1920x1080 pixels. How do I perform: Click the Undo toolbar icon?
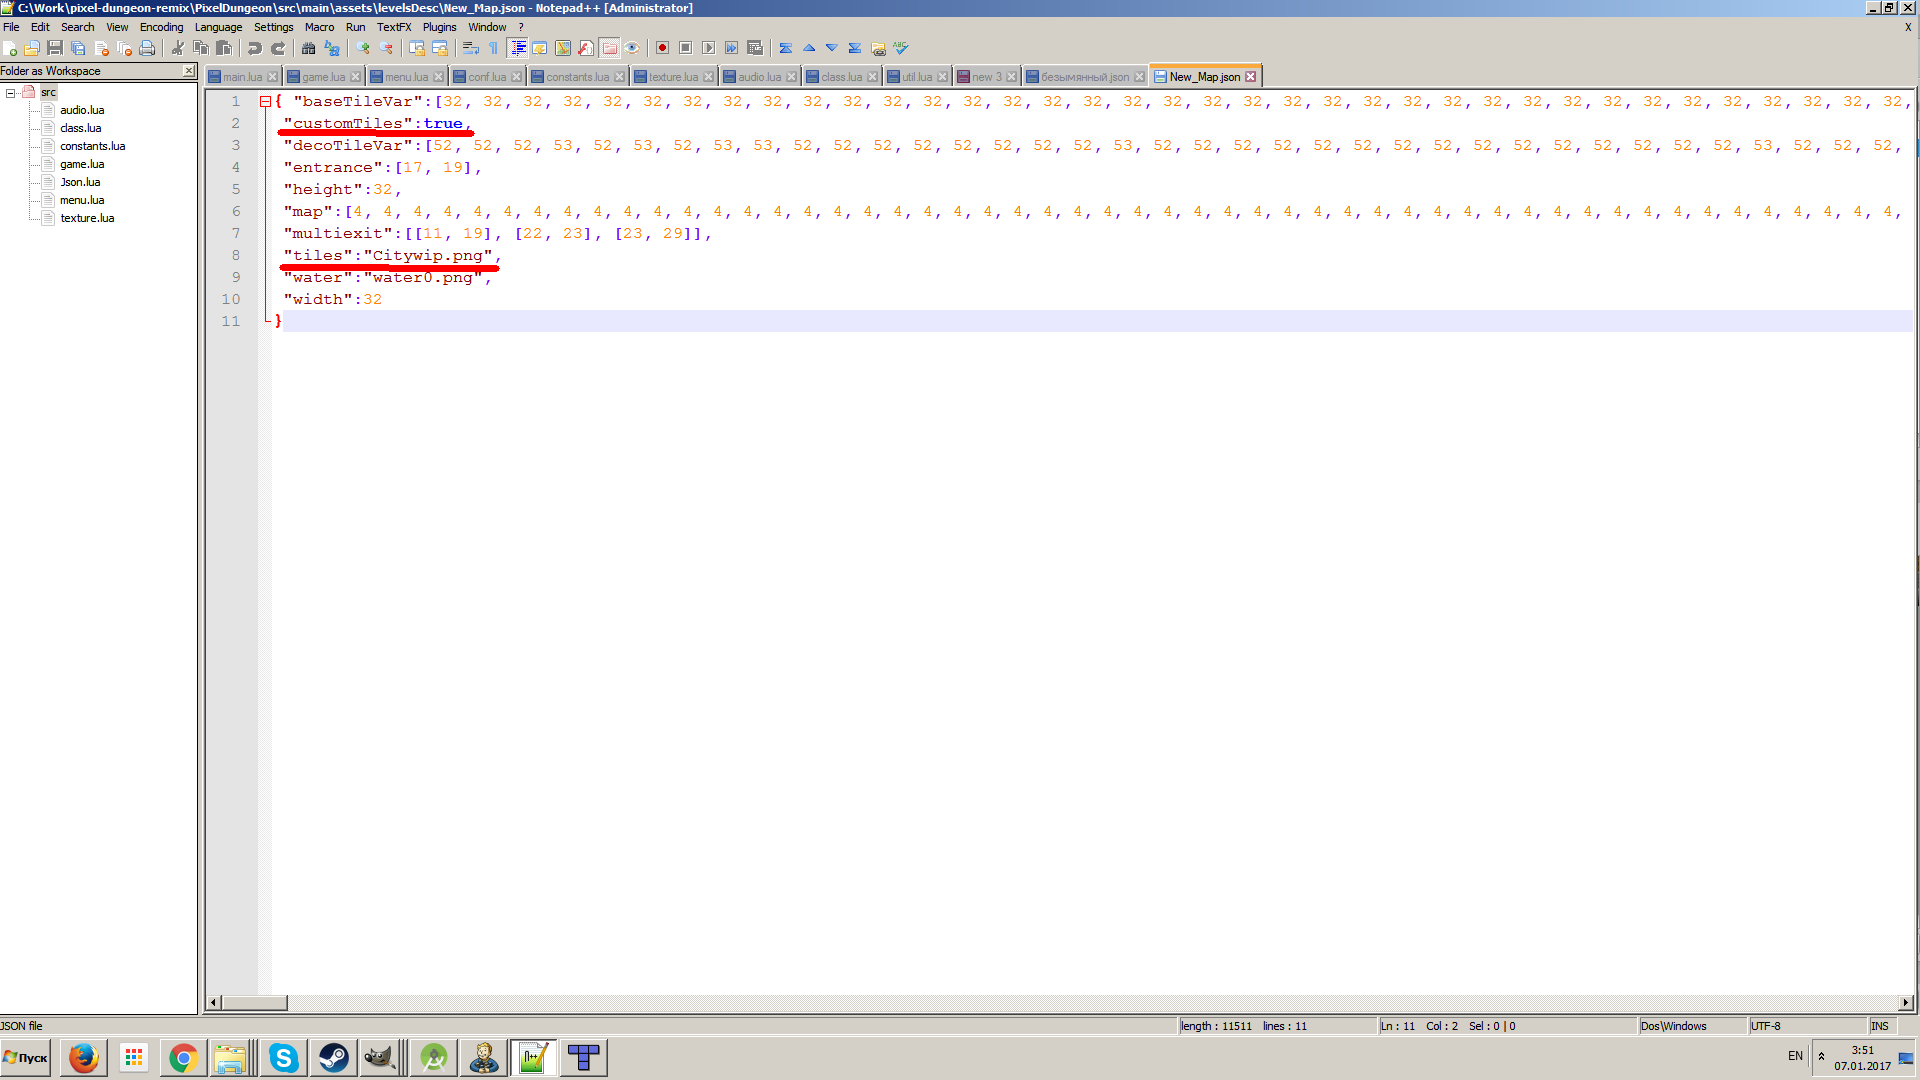255,48
